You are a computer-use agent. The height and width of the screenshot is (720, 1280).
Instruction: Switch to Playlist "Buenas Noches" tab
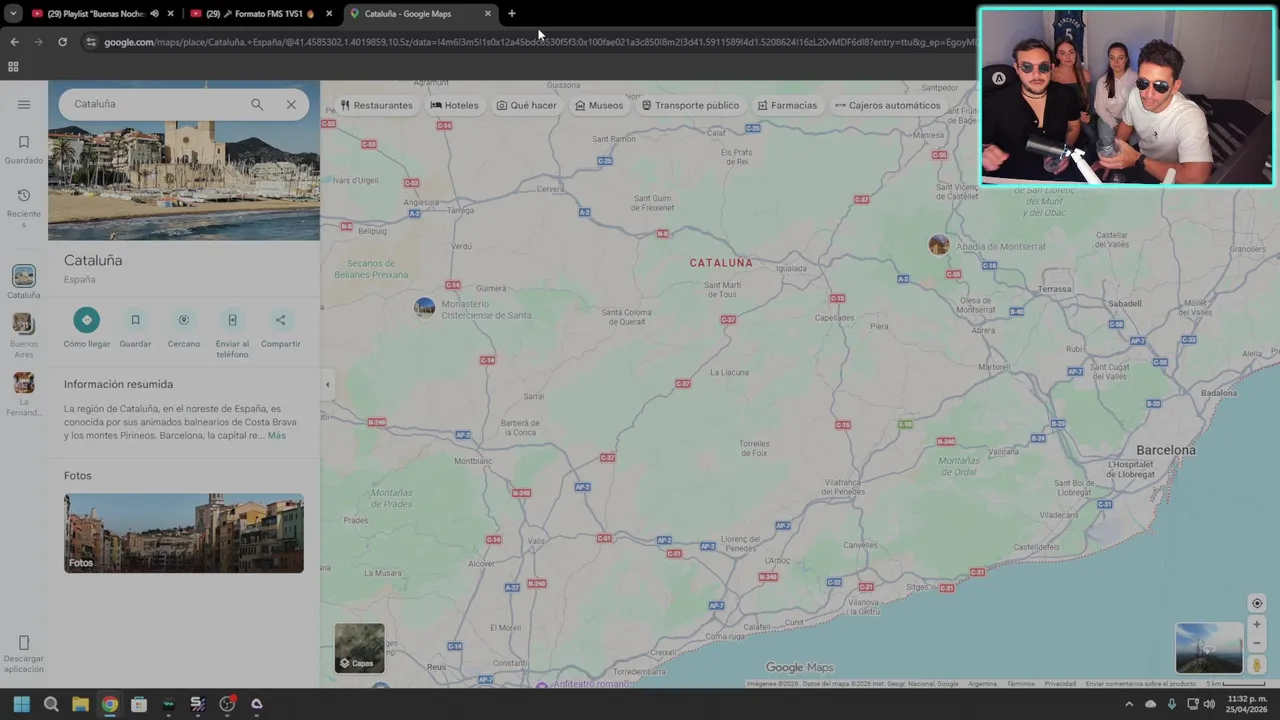pos(95,14)
